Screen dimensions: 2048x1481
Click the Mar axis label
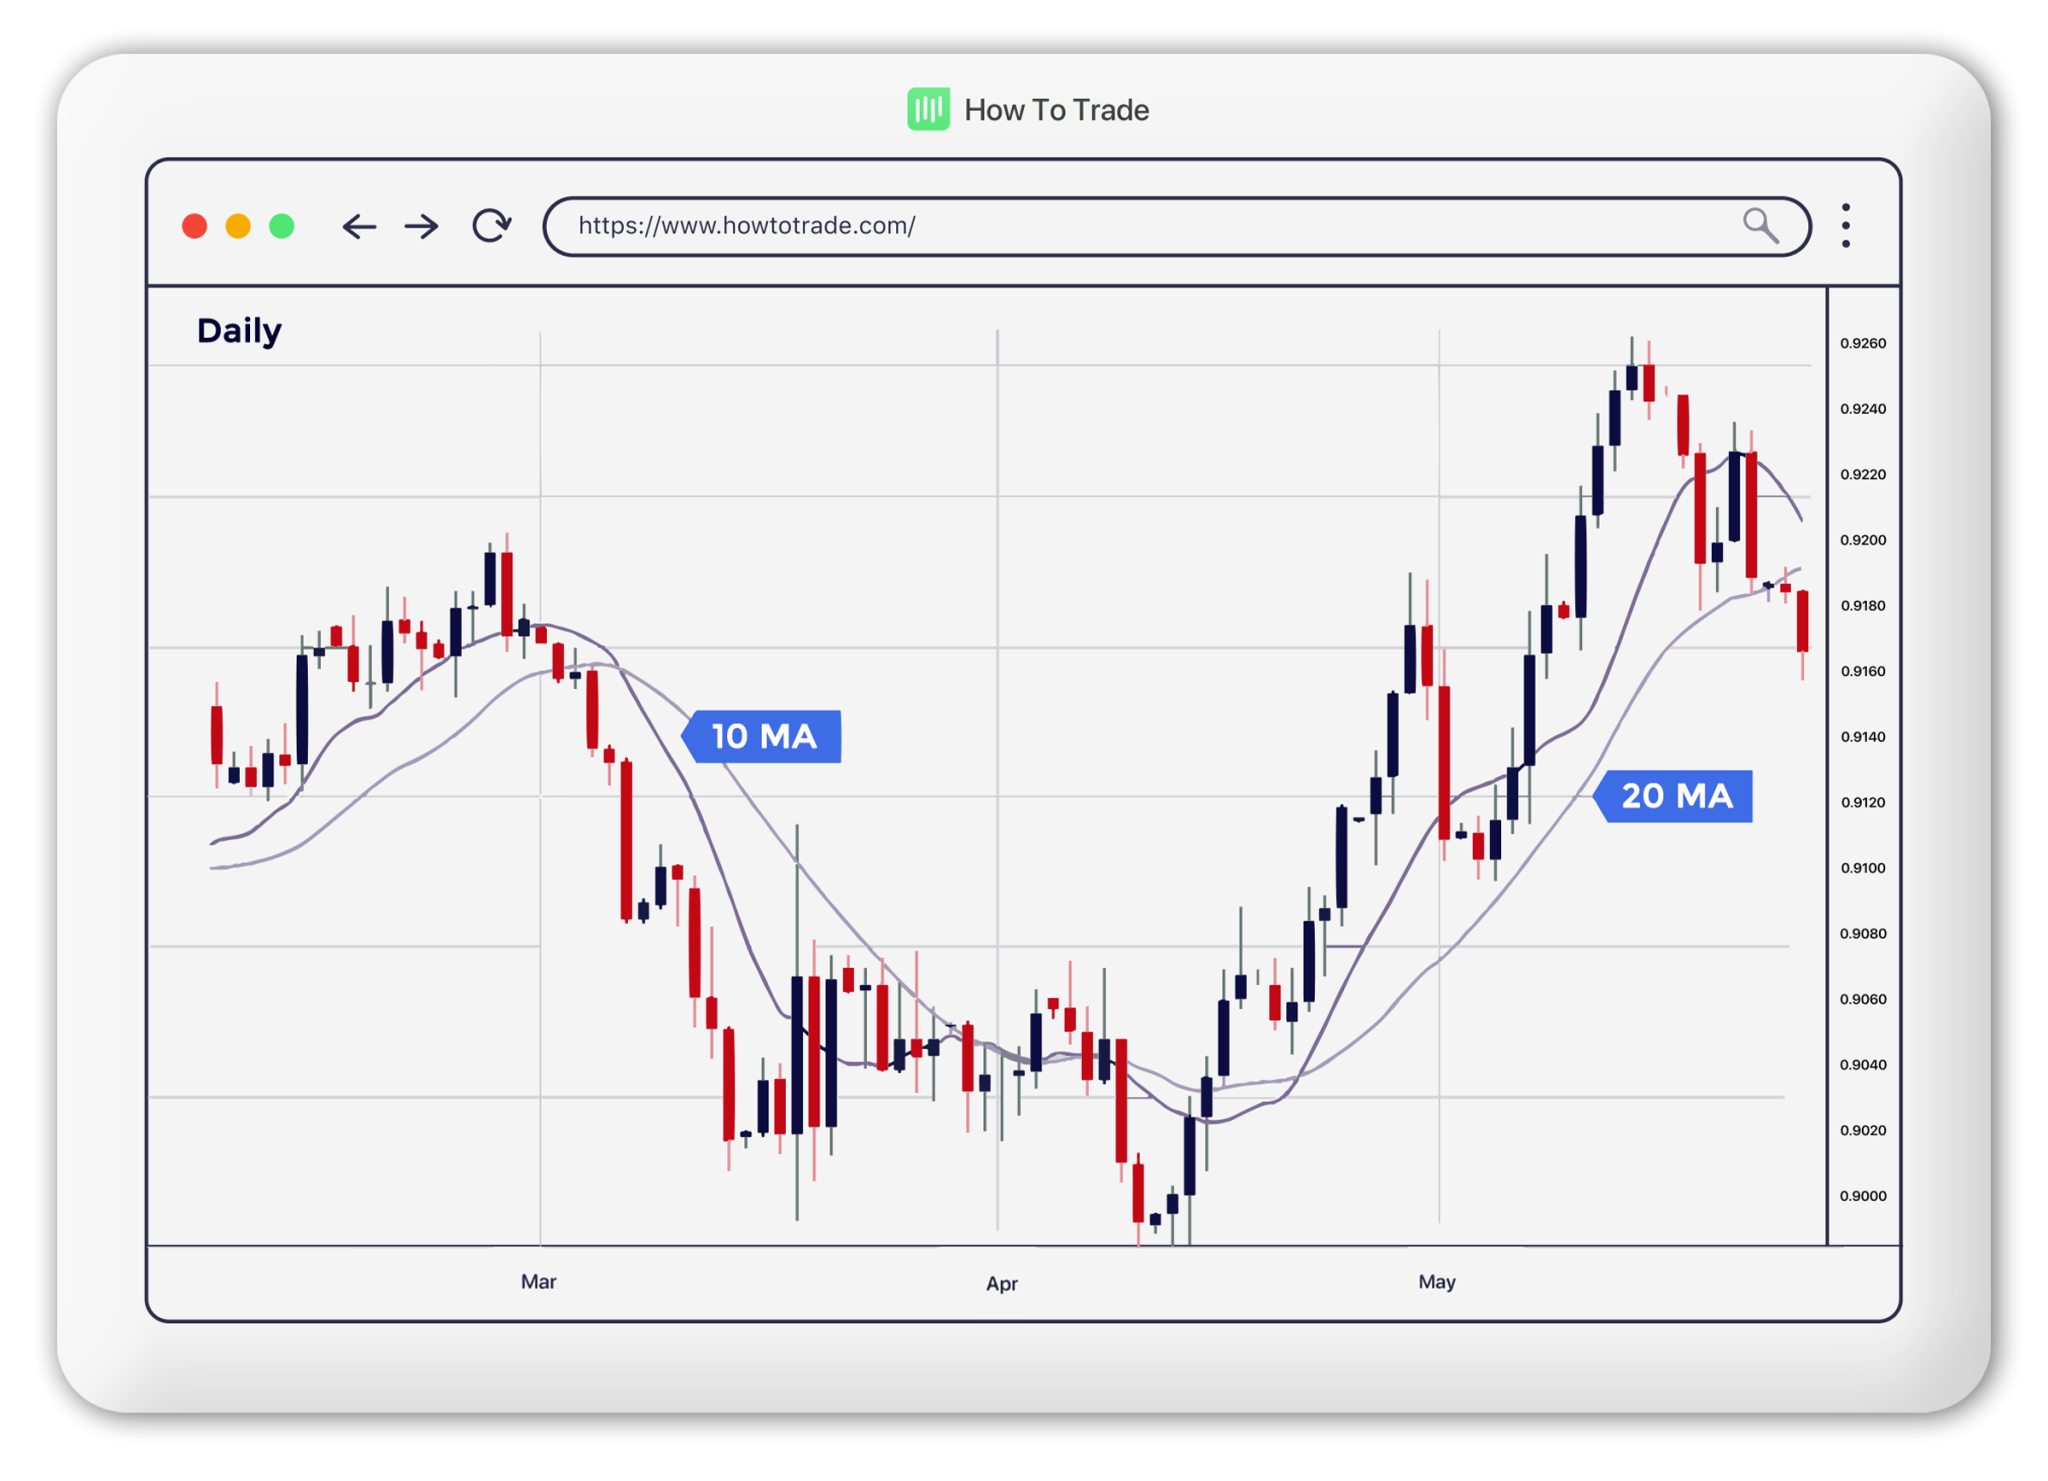(539, 1281)
